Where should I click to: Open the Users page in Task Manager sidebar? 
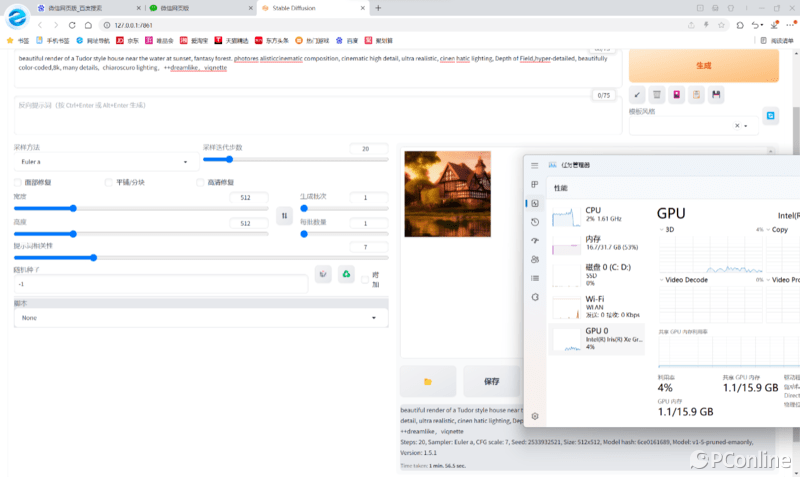[x=535, y=259]
